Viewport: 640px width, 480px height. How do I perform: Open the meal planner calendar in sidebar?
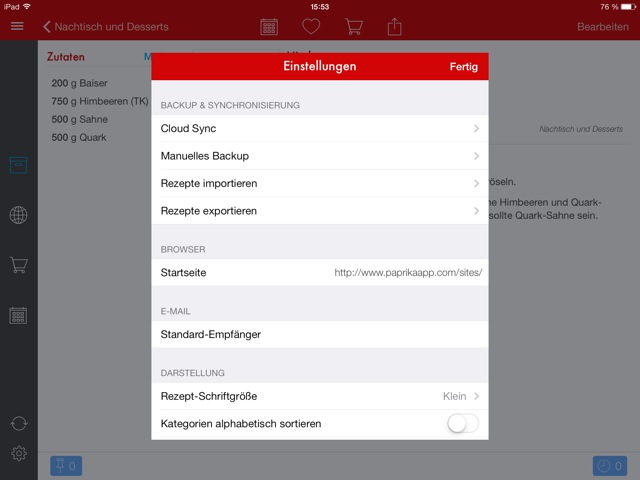[x=18, y=315]
